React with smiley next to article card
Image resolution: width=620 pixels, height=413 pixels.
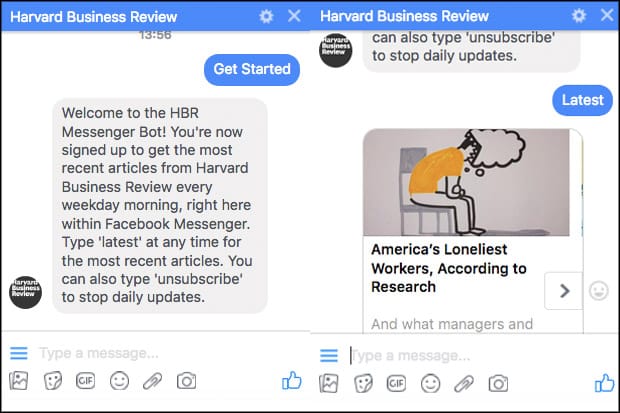coord(599,291)
